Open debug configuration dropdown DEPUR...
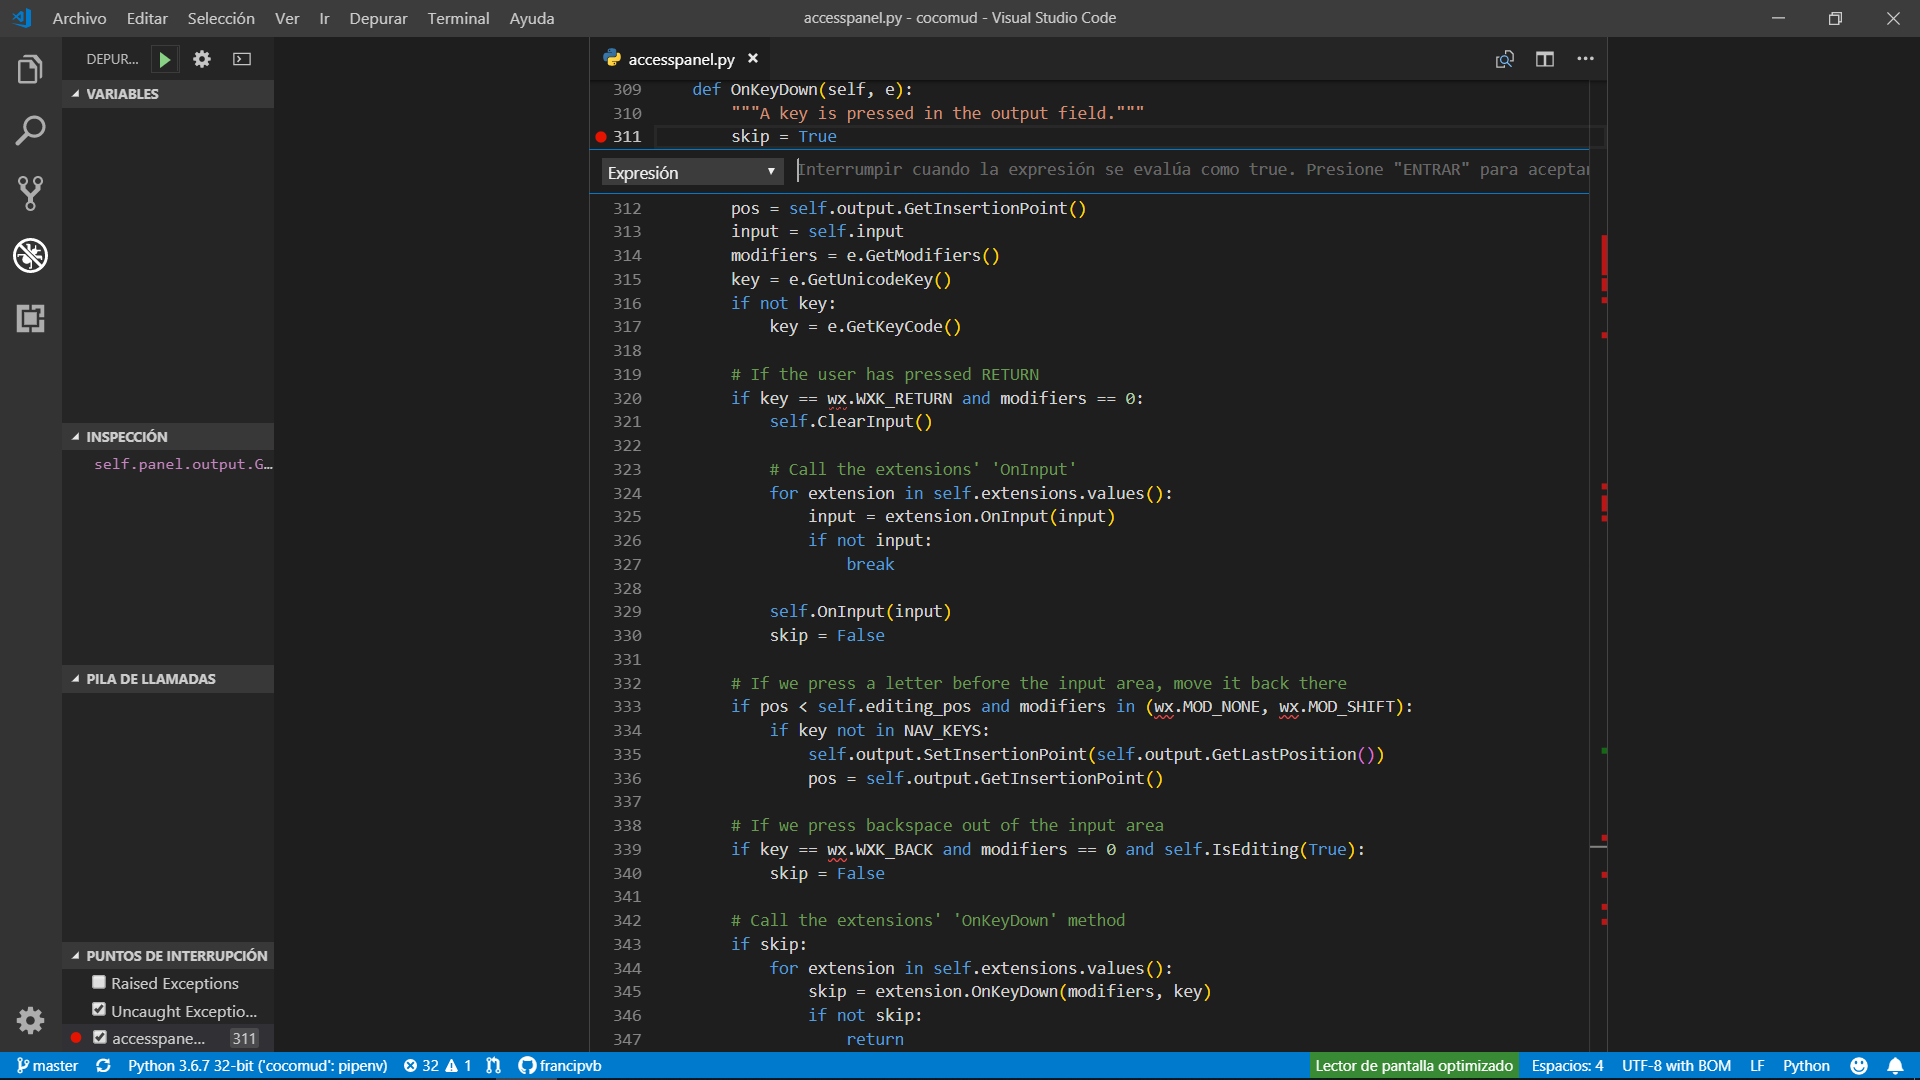This screenshot has height=1080, width=1920. [x=112, y=59]
